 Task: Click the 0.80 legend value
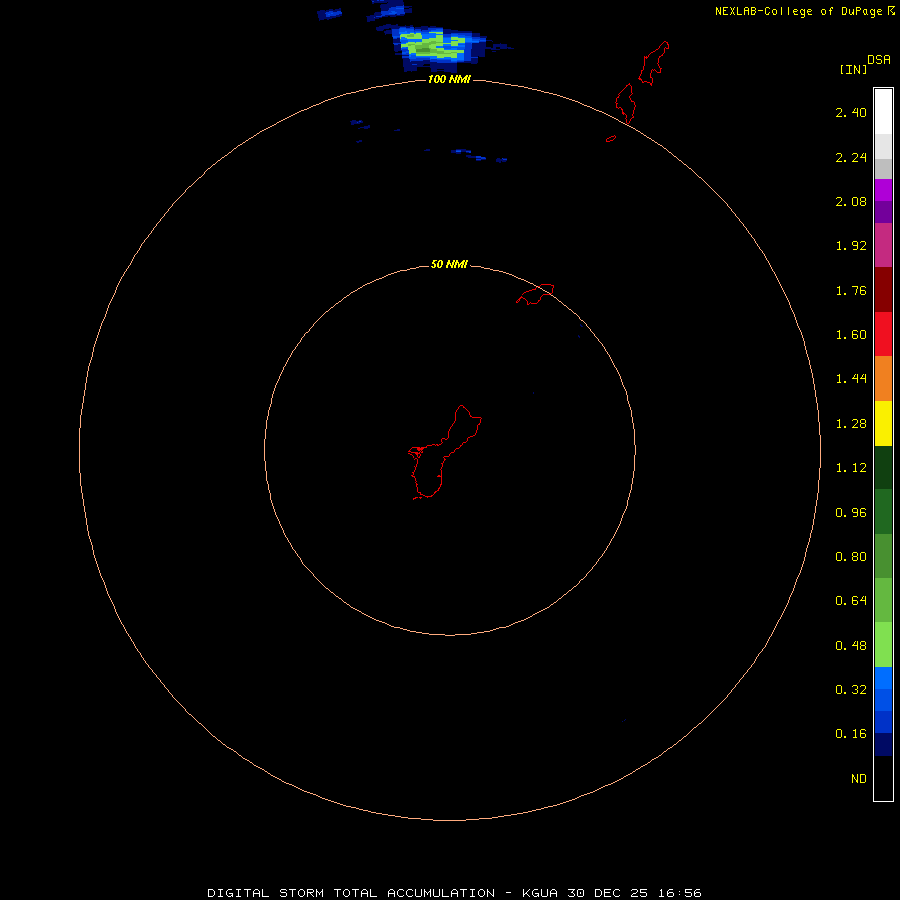point(851,557)
